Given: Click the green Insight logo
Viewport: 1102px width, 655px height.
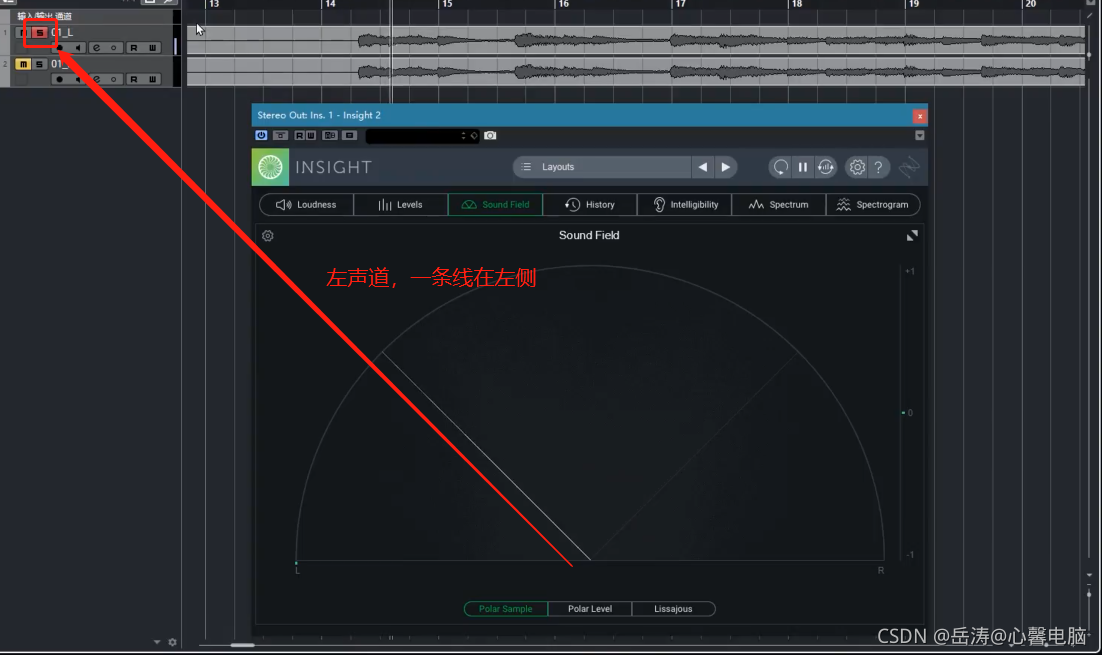Looking at the screenshot, I should [271, 167].
